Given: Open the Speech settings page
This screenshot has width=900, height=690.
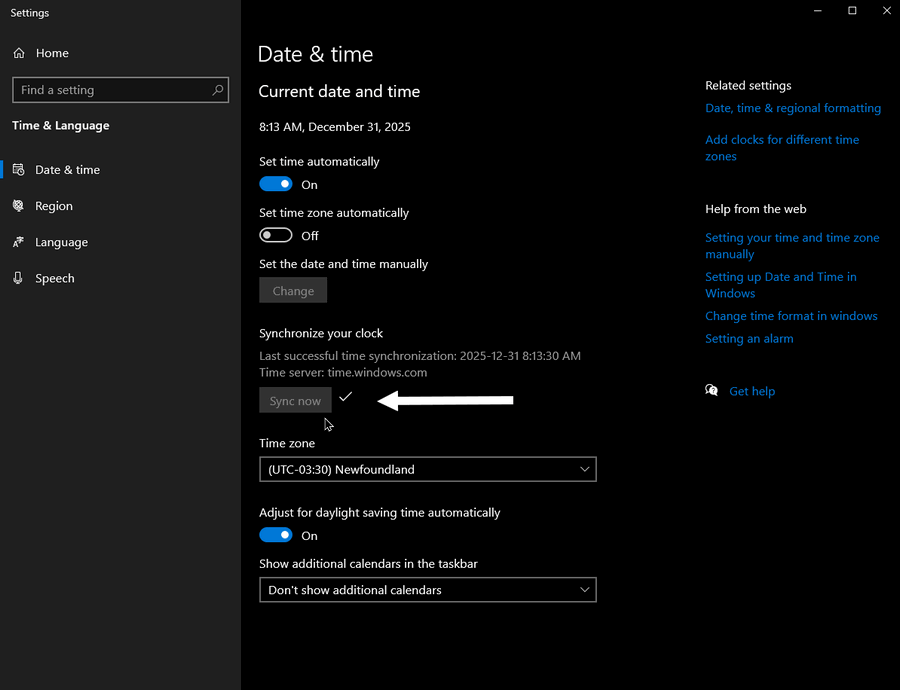Looking at the screenshot, I should pyautogui.click(x=55, y=278).
